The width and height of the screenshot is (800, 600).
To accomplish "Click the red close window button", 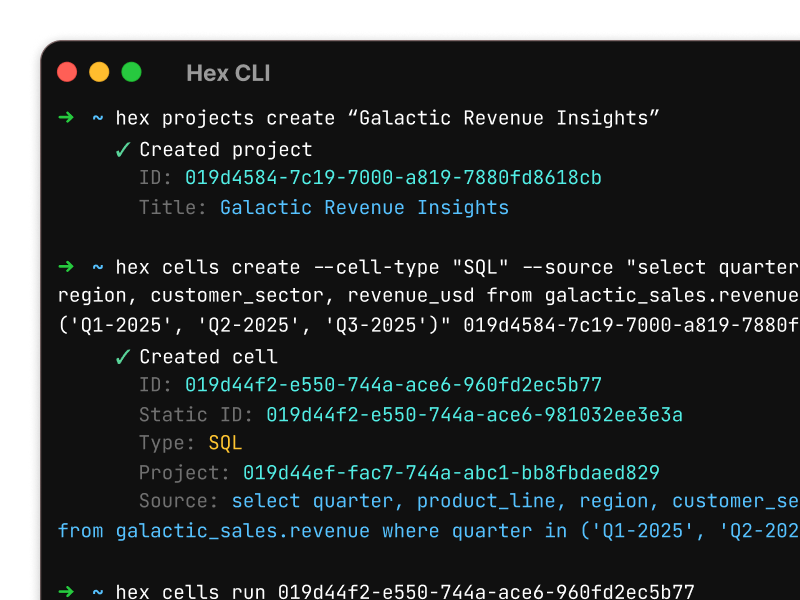I will [x=67, y=72].
